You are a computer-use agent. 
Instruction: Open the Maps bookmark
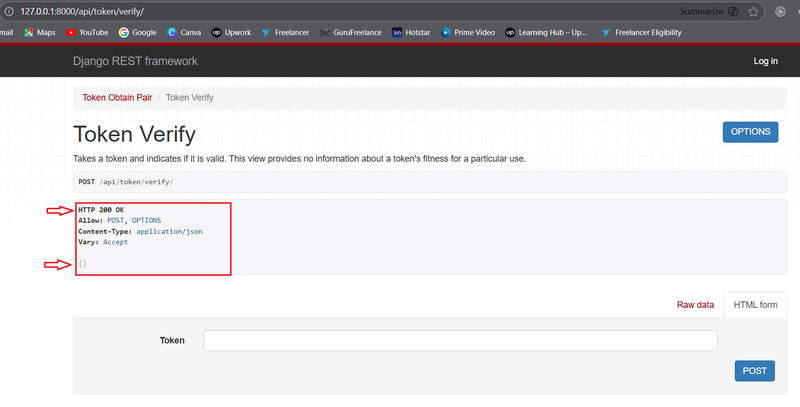tap(40, 32)
